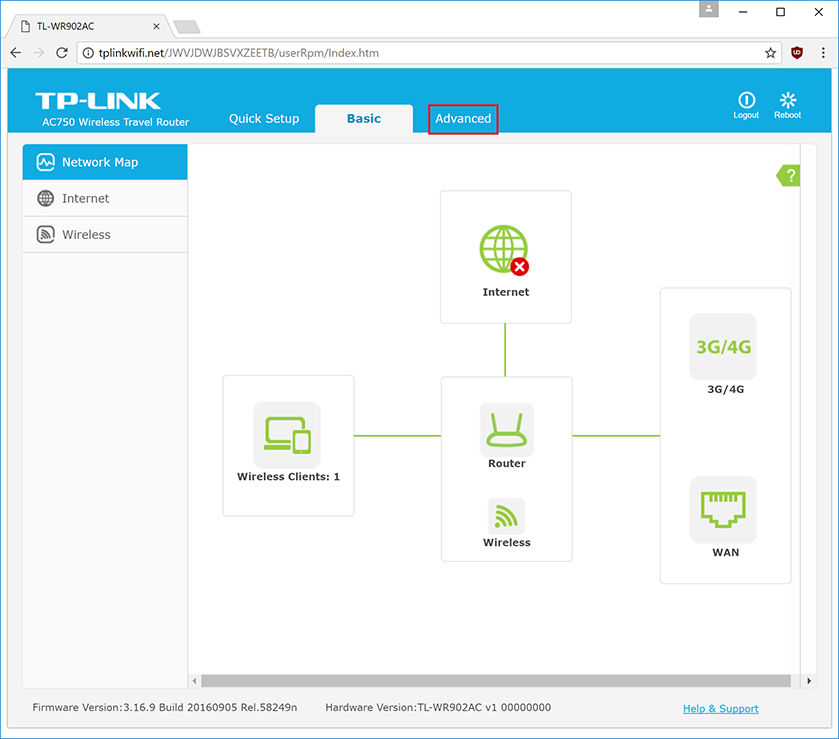839x739 pixels.
Task: Select the Internet globe icon on map
Action: tap(504, 250)
